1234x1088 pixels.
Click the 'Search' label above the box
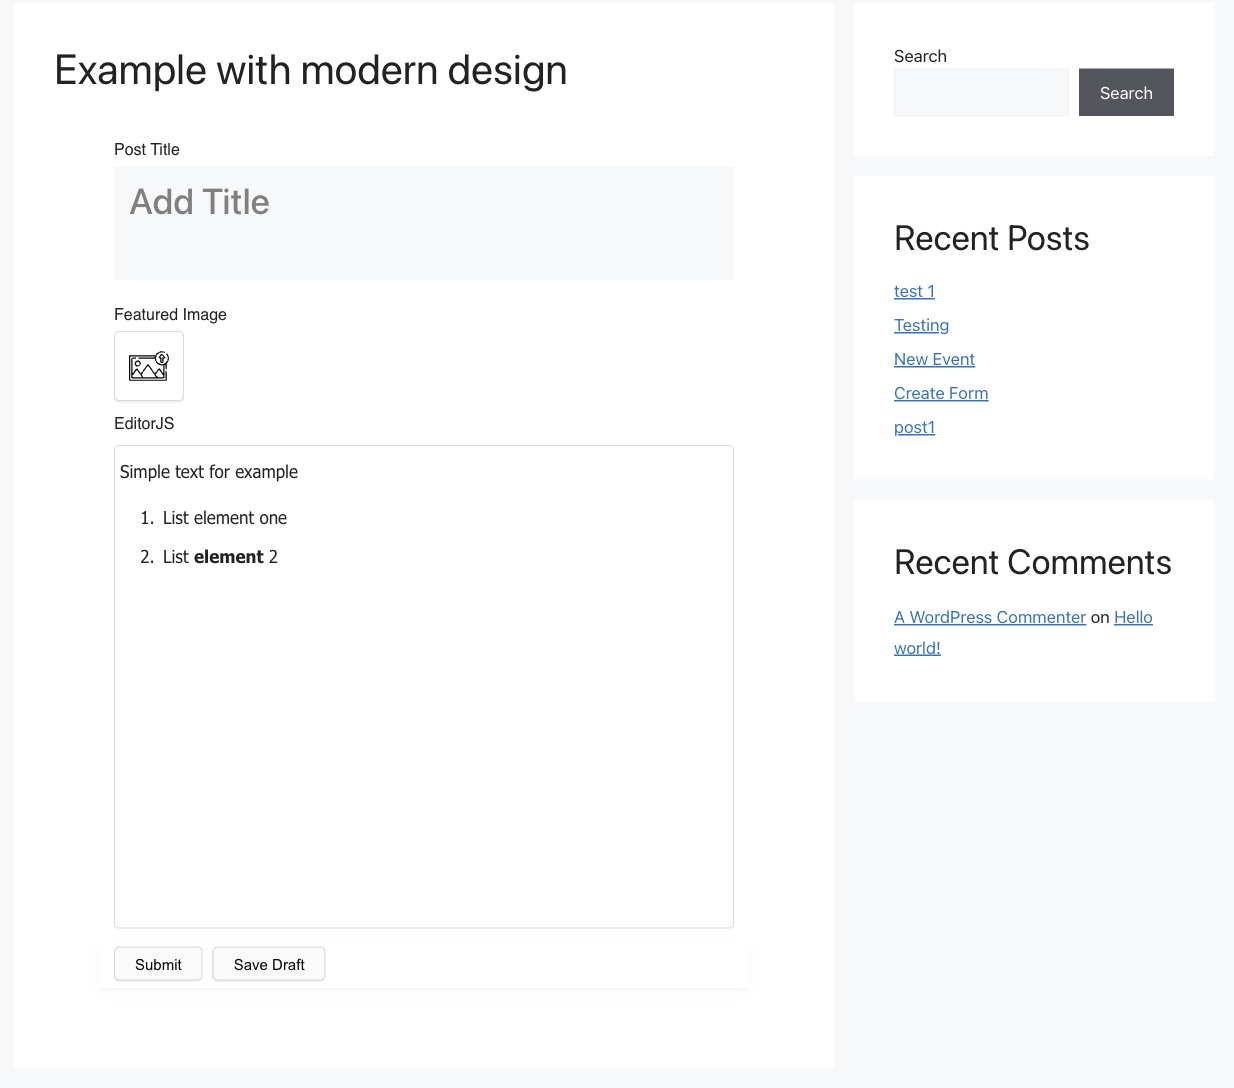[x=920, y=56]
